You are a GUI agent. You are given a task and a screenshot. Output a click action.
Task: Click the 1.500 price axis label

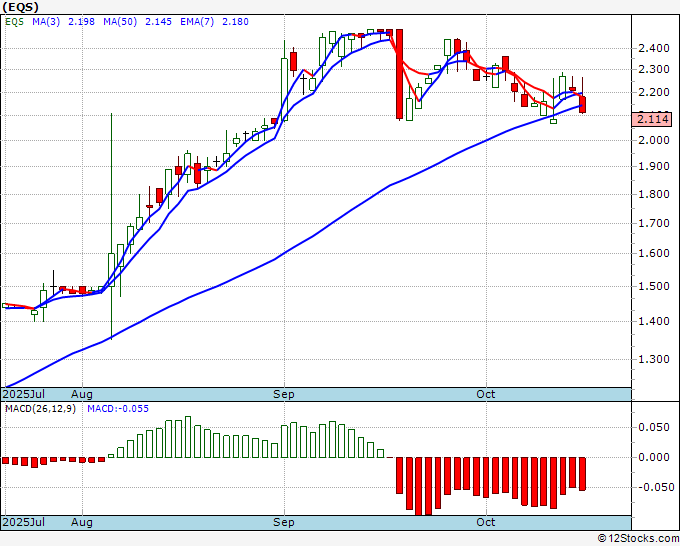coord(654,286)
